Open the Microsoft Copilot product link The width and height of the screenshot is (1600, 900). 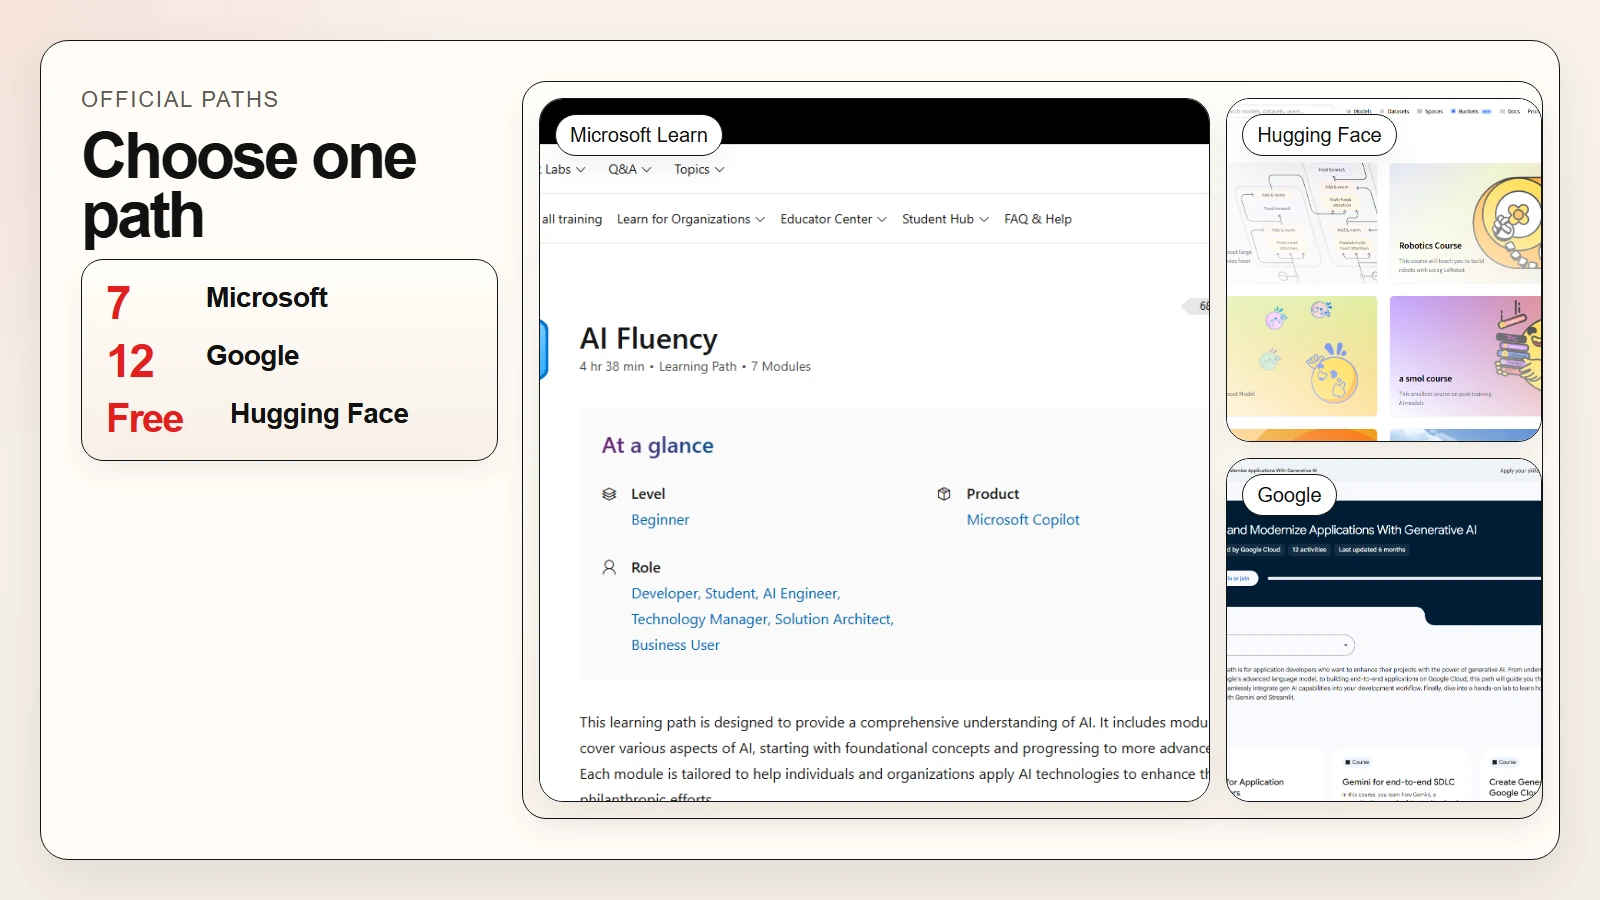(1023, 520)
